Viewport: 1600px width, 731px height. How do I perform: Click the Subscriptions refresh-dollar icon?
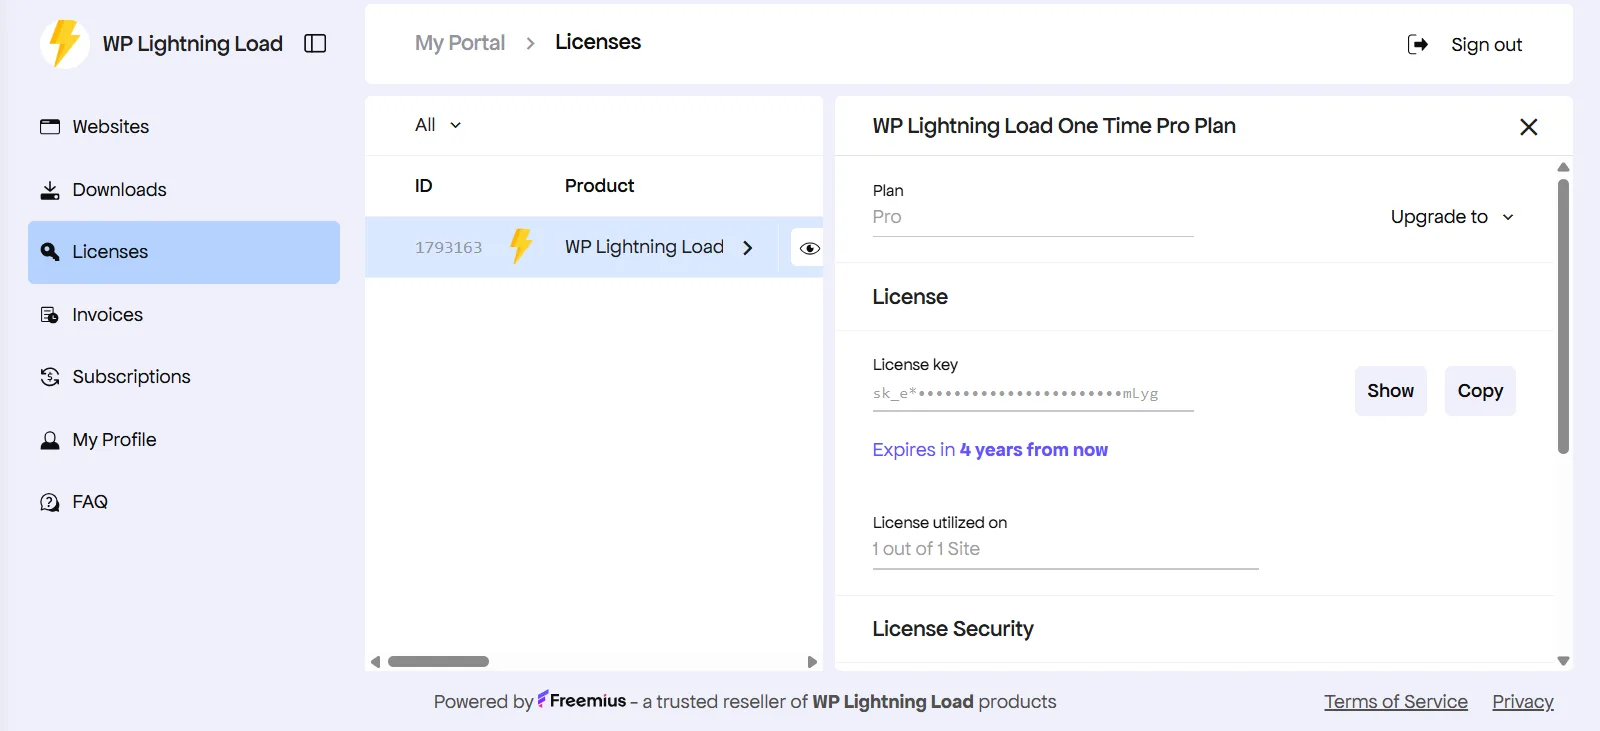point(49,377)
